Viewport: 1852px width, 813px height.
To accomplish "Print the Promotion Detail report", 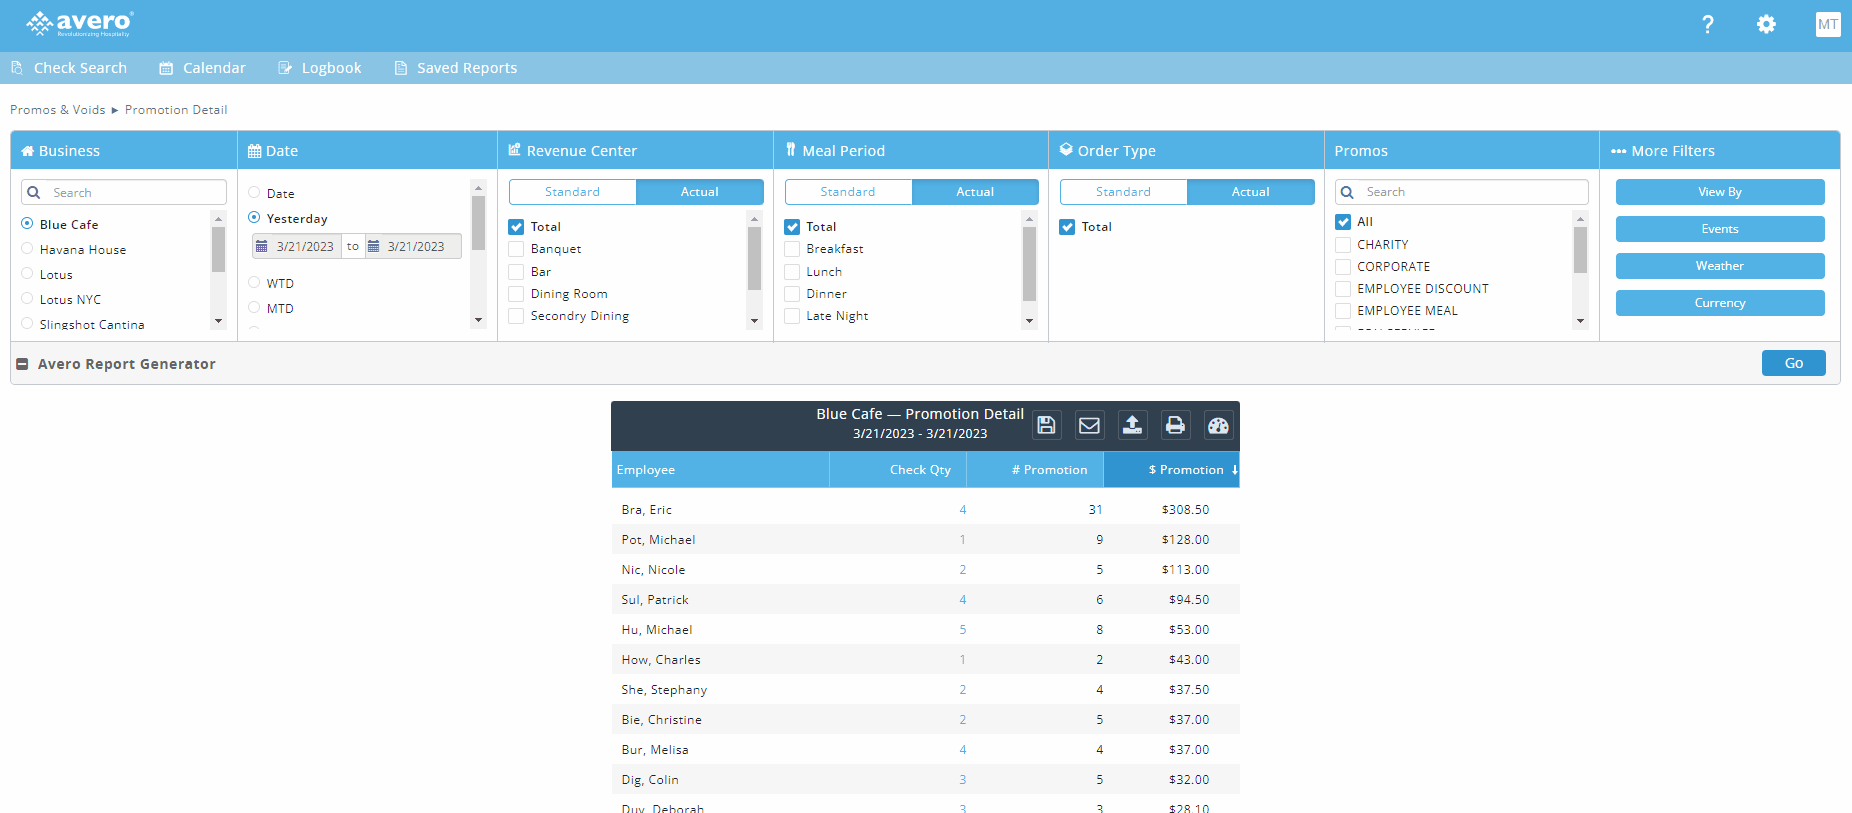I will [1175, 425].
